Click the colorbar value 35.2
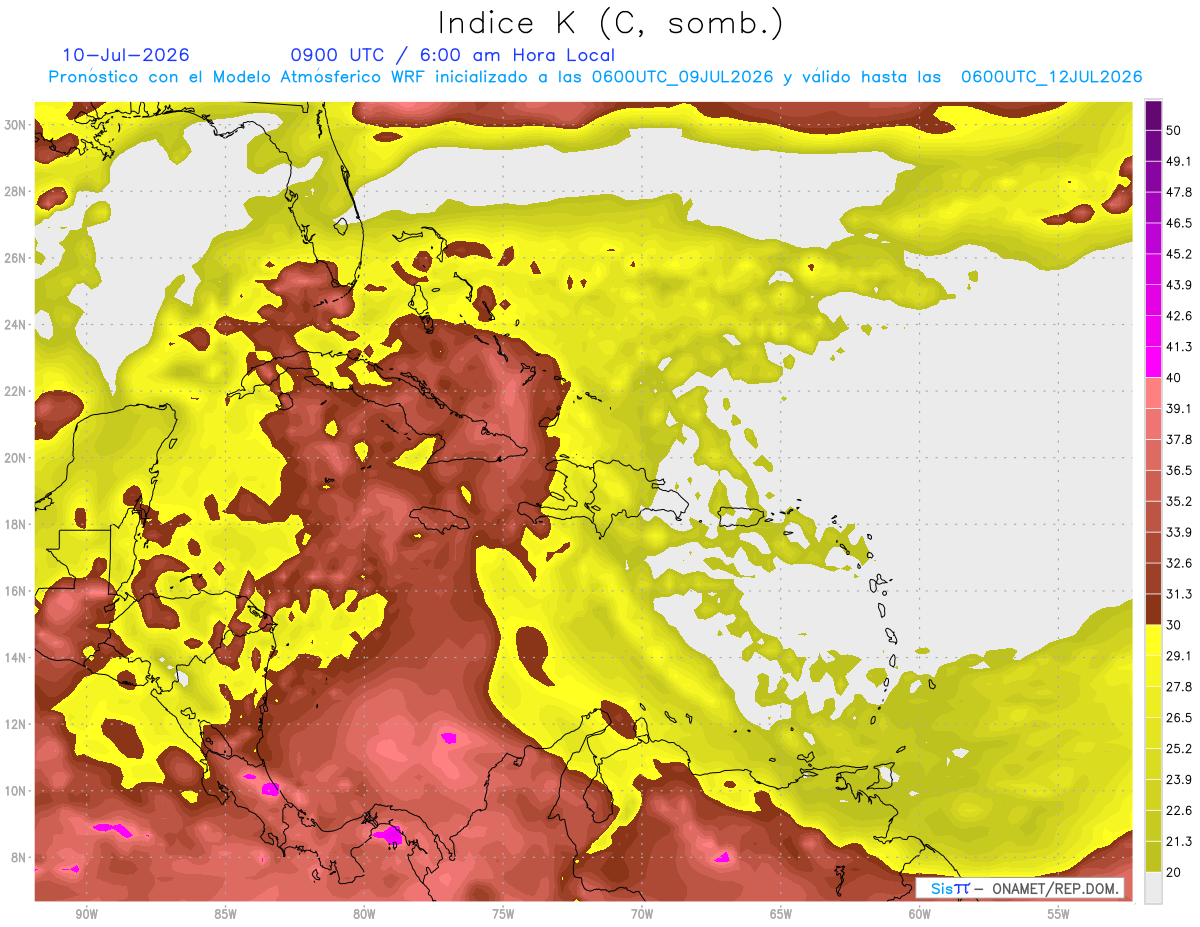Image resolution: width=1200 pixels, height=927 pixels. tap(1179, 501)
